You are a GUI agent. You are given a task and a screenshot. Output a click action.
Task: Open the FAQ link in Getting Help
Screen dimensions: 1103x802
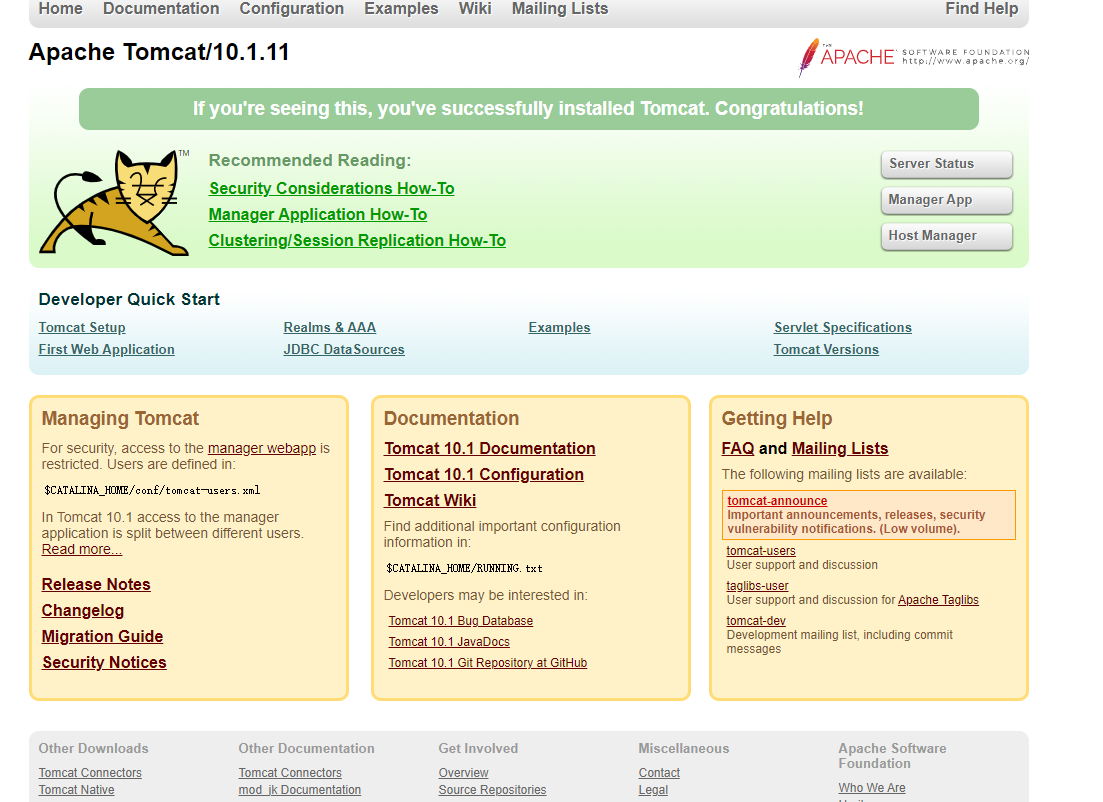coord(738,449)
